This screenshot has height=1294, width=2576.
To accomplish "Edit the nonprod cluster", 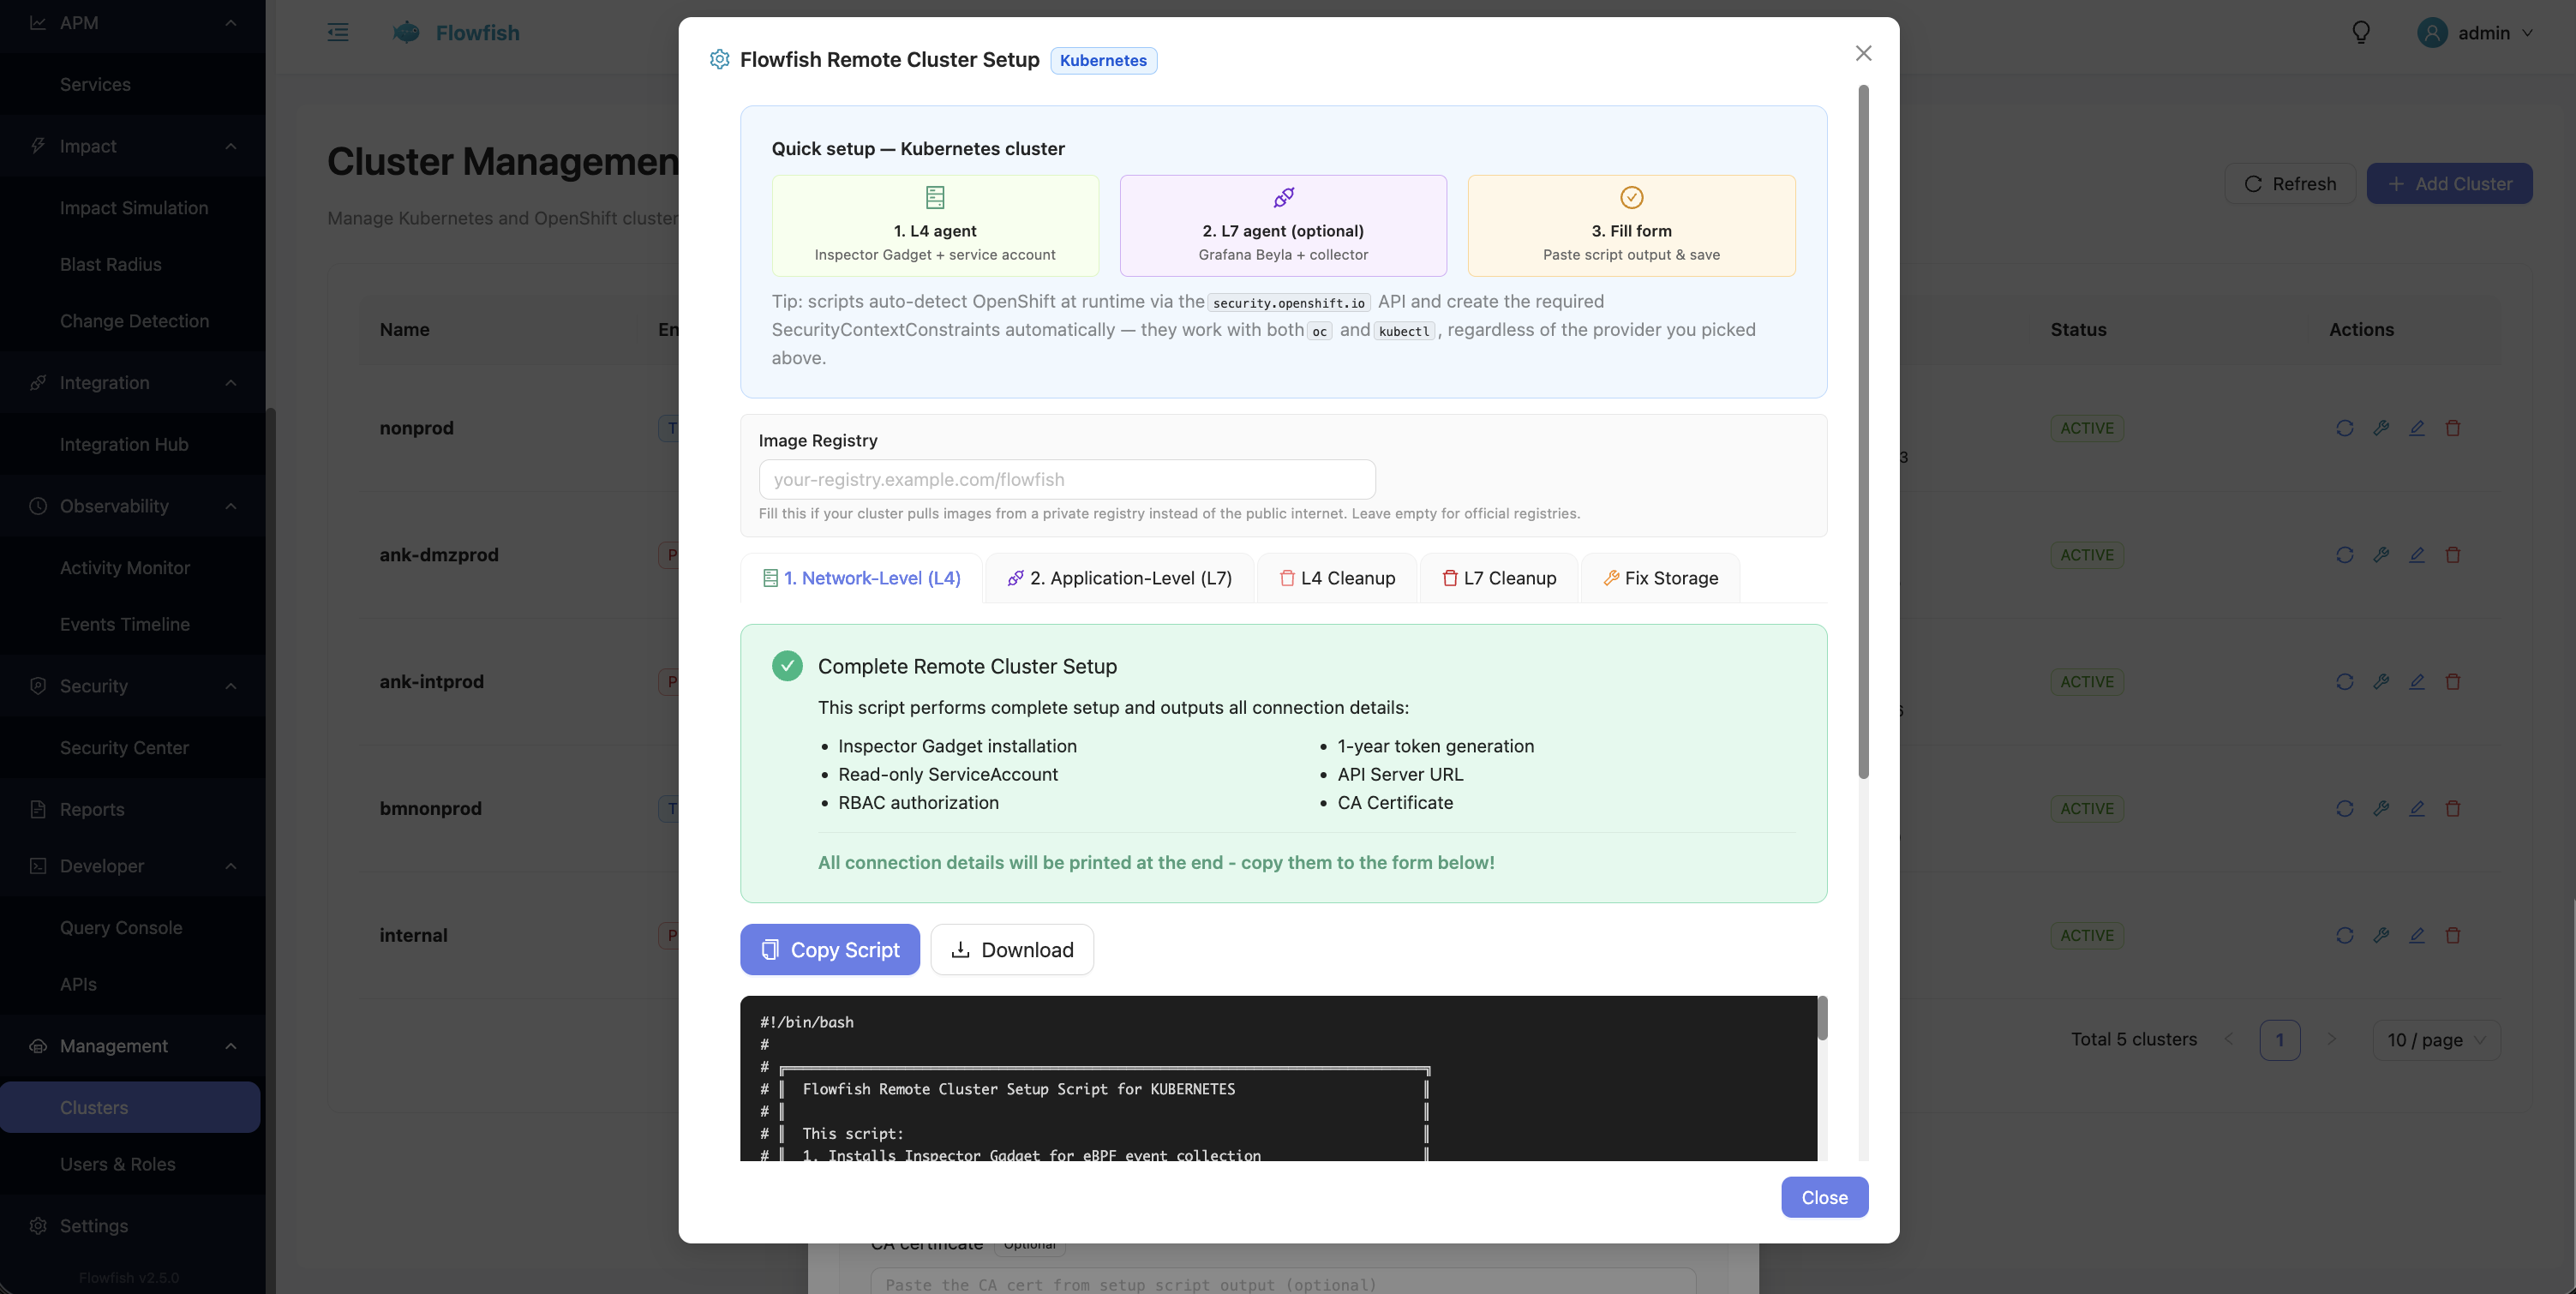I will pyautogui.click(x=2416, y=428).
